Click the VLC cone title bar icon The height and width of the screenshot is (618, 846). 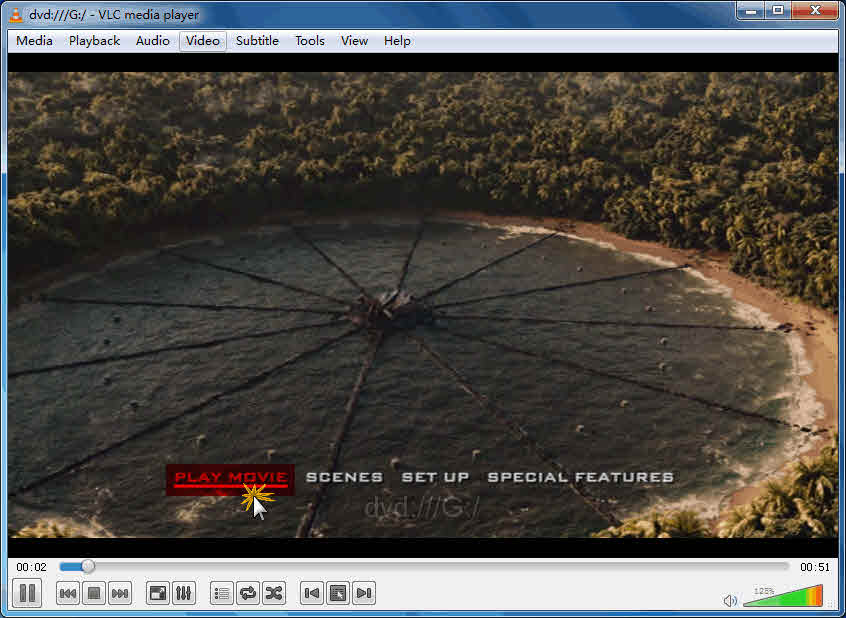tap(16, 15)
